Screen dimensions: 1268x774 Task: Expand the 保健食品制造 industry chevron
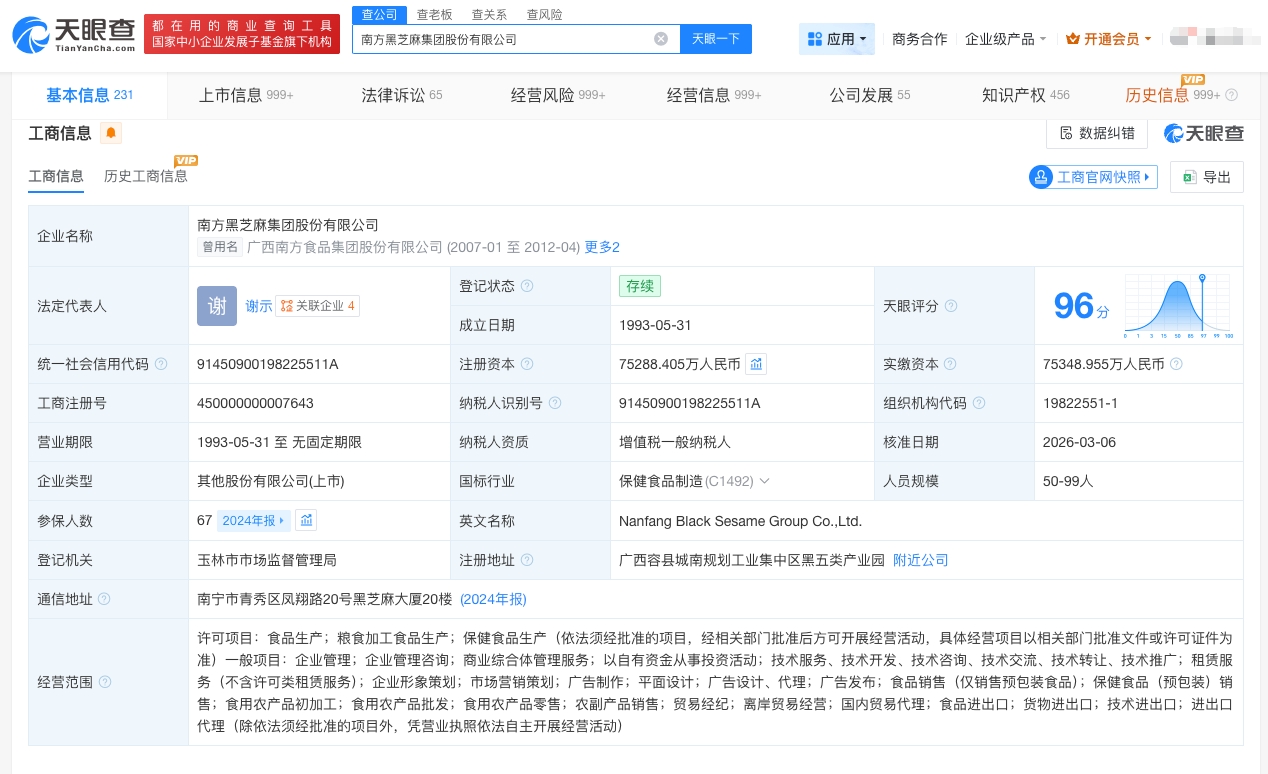[765, 481]
